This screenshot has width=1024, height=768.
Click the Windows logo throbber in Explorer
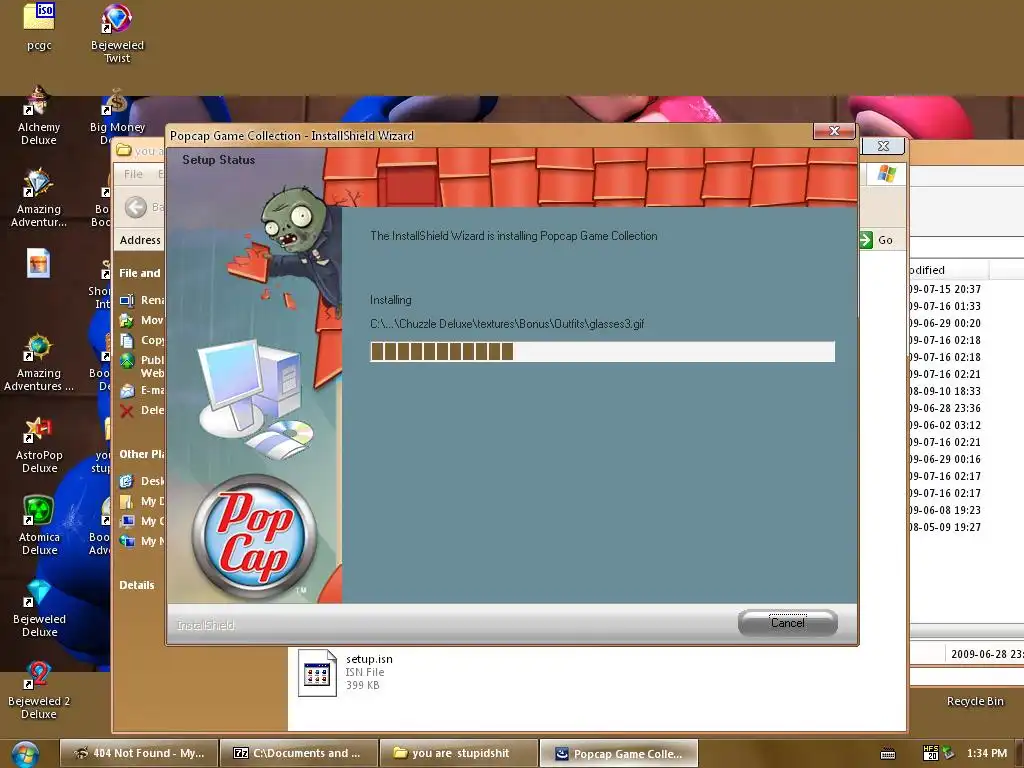point(886,174)
